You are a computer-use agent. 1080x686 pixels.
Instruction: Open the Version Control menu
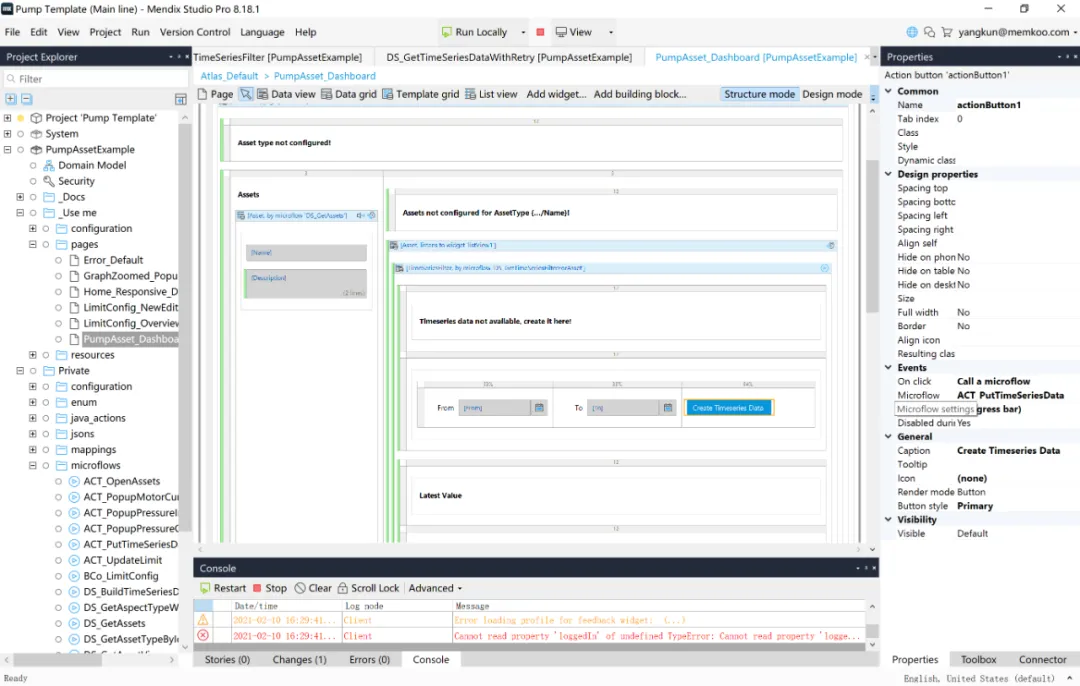pos(195,32)
